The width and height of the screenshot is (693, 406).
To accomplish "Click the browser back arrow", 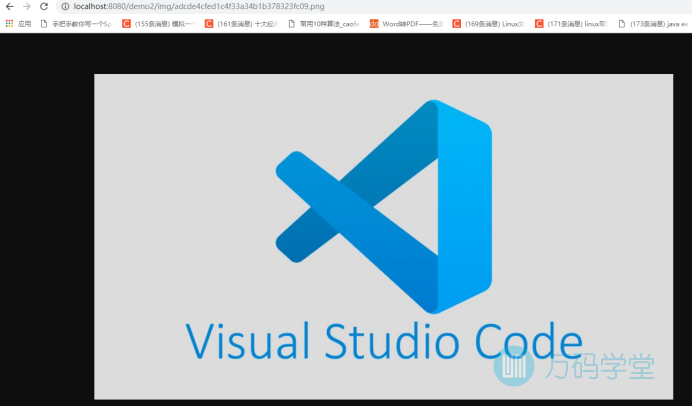I will [9, 7].
